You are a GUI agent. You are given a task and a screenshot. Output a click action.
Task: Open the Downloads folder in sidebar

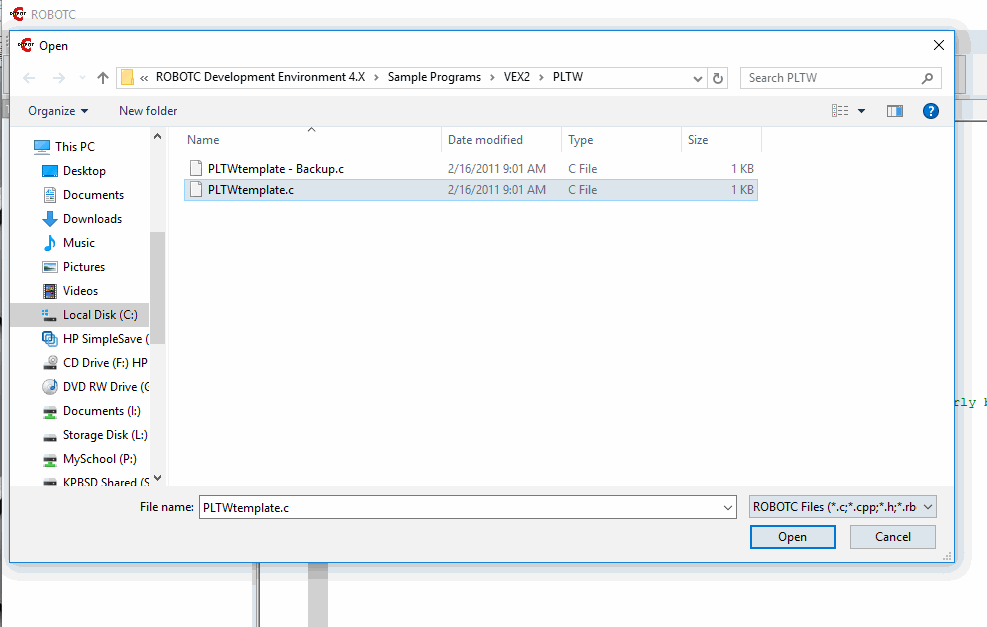[92, 219]
